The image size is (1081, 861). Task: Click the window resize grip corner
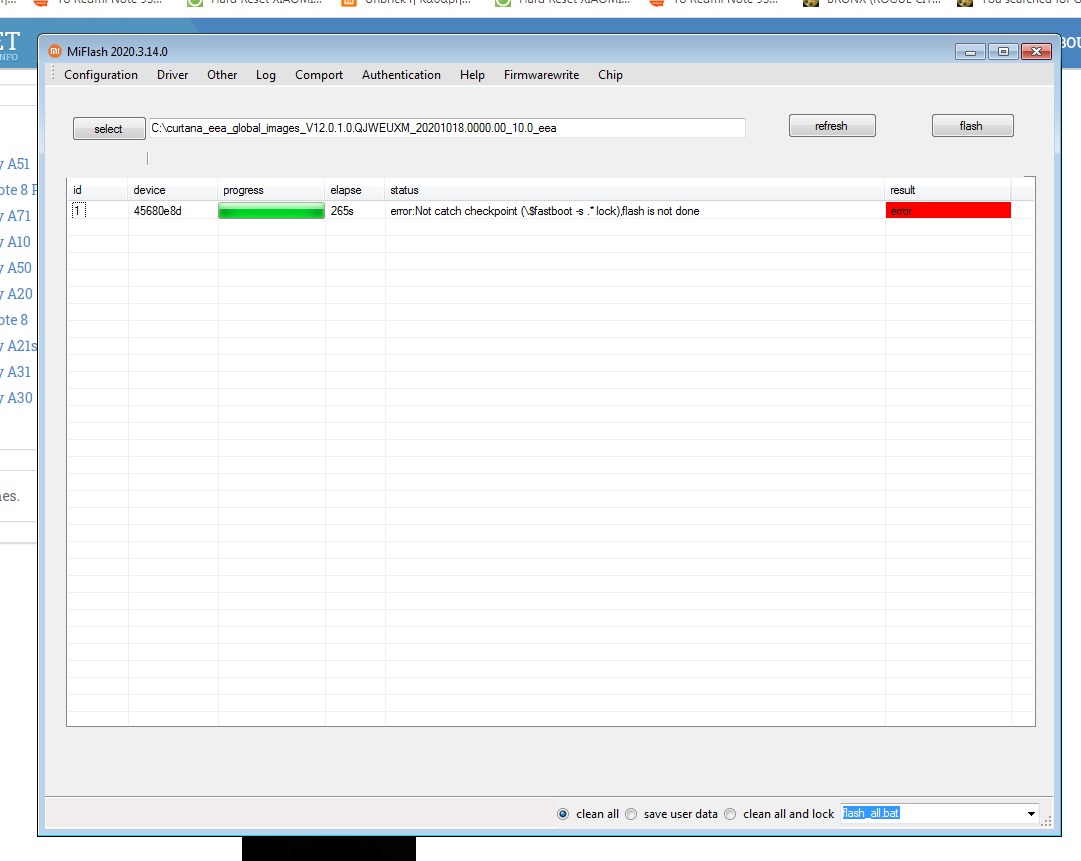coord(1047,820)
